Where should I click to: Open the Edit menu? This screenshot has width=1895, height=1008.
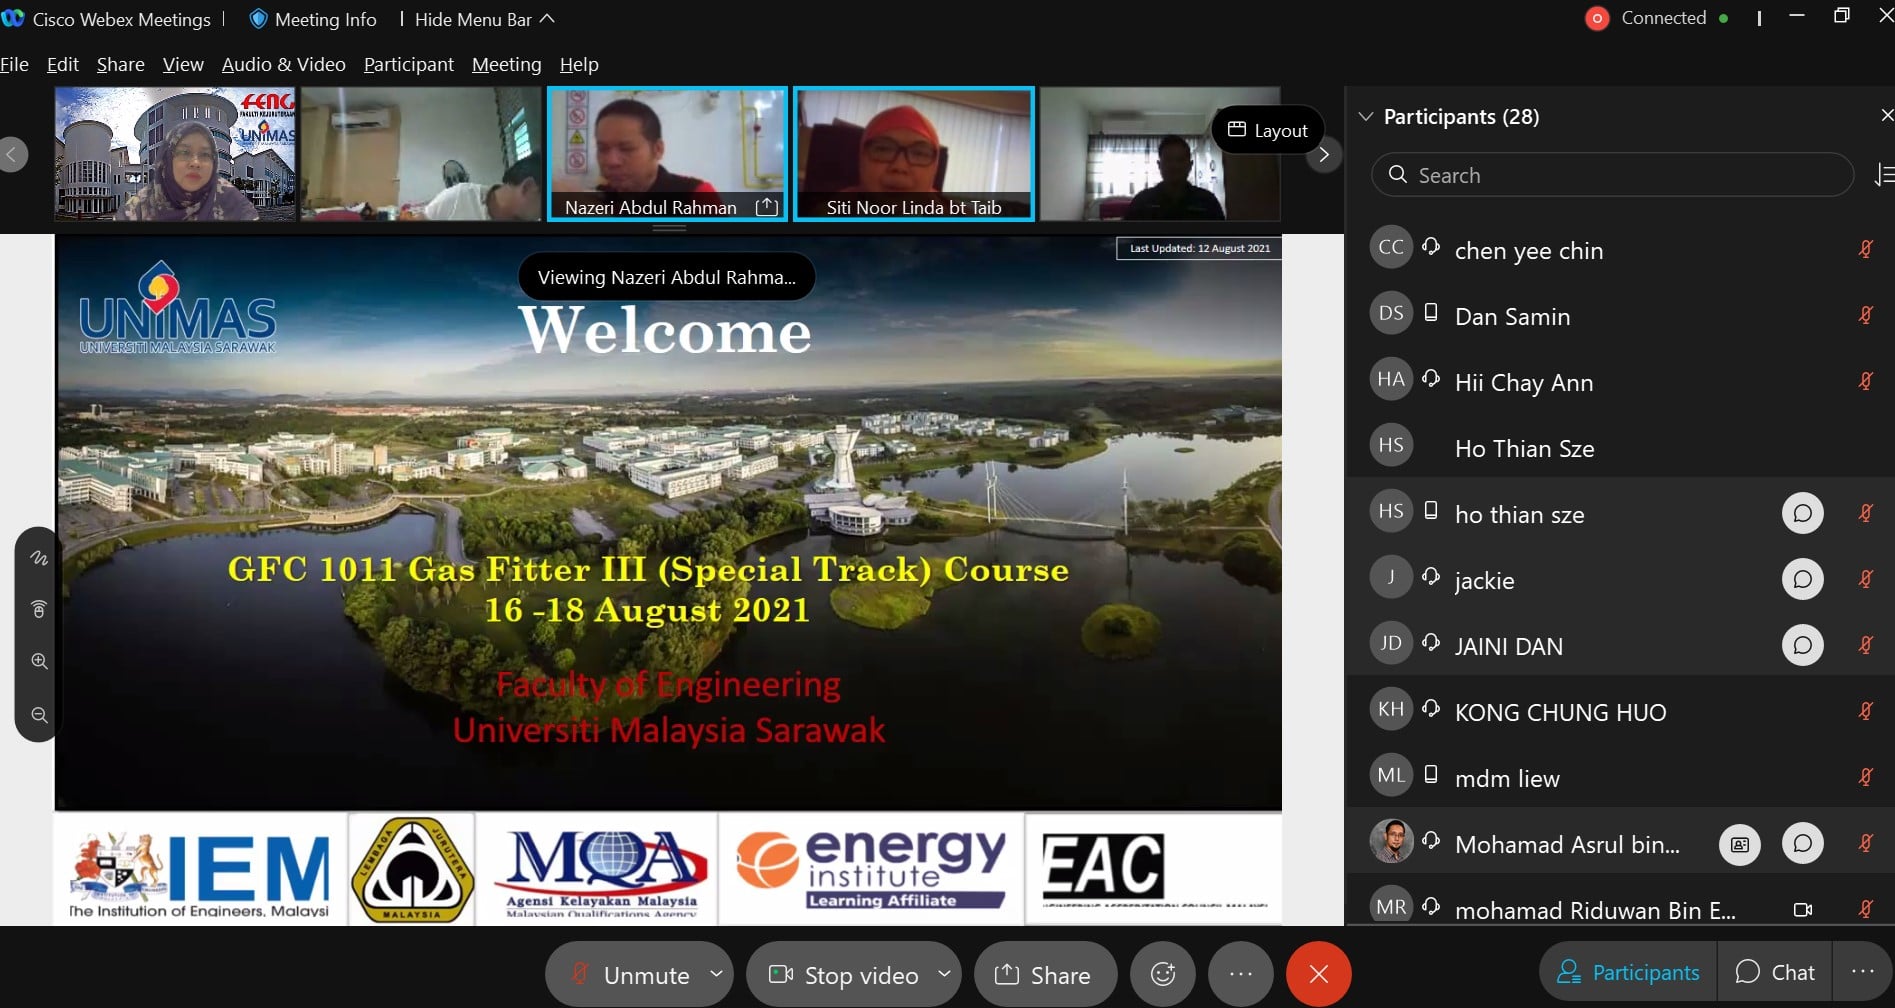(x=63, y=64)
